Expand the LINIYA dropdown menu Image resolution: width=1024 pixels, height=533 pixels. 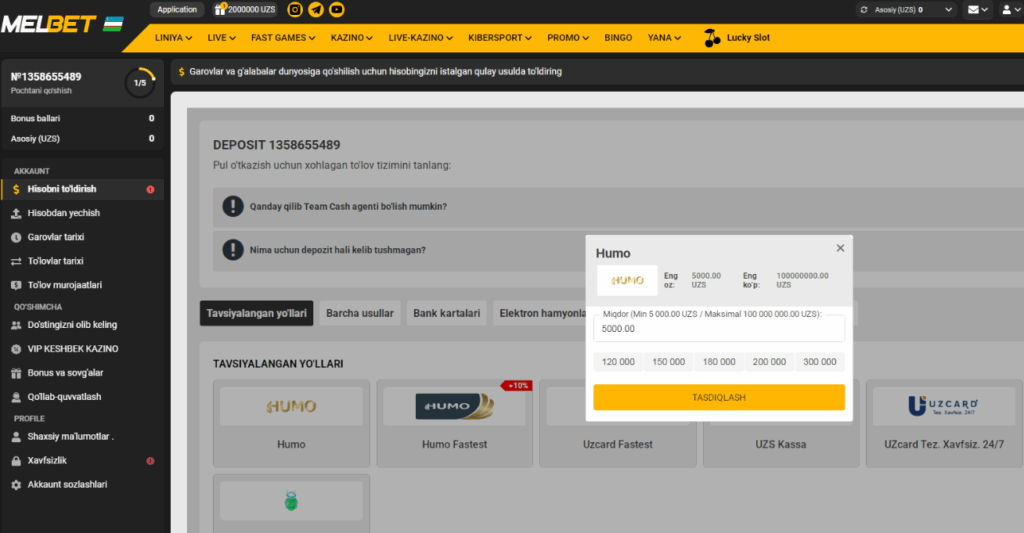pyautogui.click(x=174, y=38)
